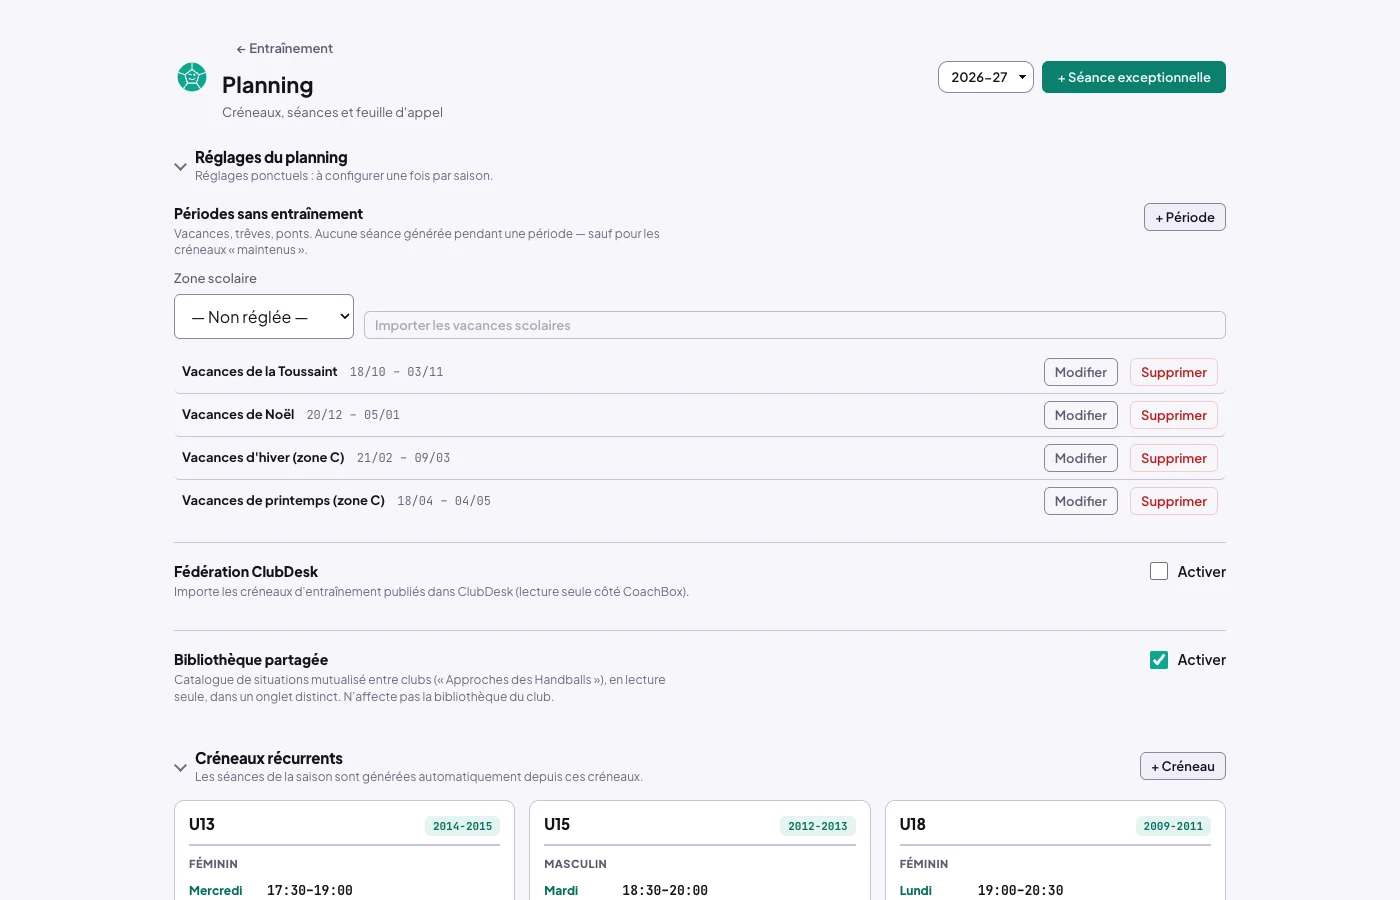The width and height of the screenshot is (1400, 900).
Task: Click the Lundi 19:00-20:30 slot
Action: (981, 890)
